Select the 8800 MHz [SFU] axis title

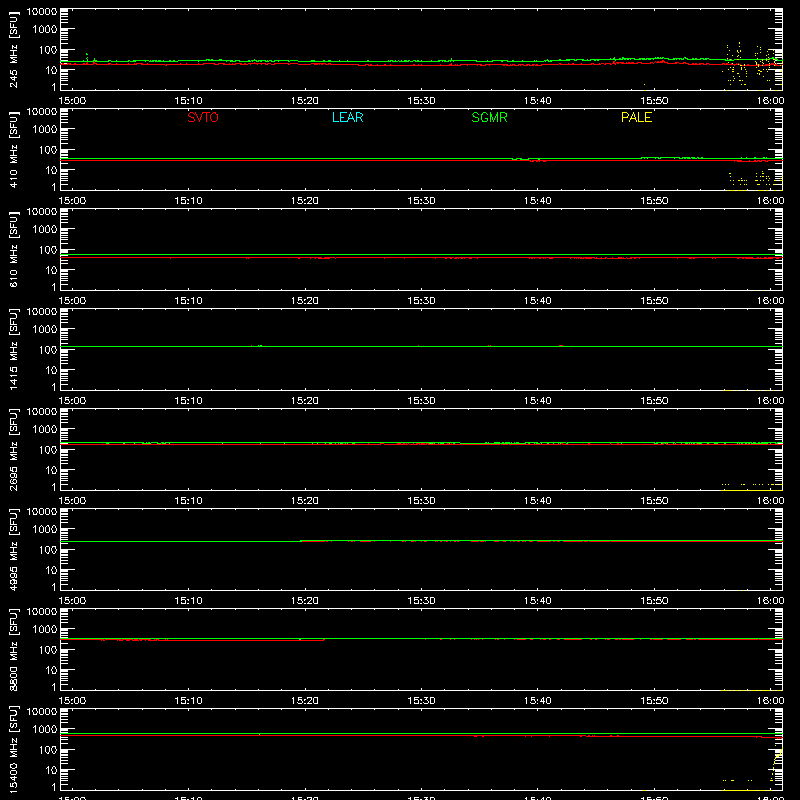[x=14, y=649]
